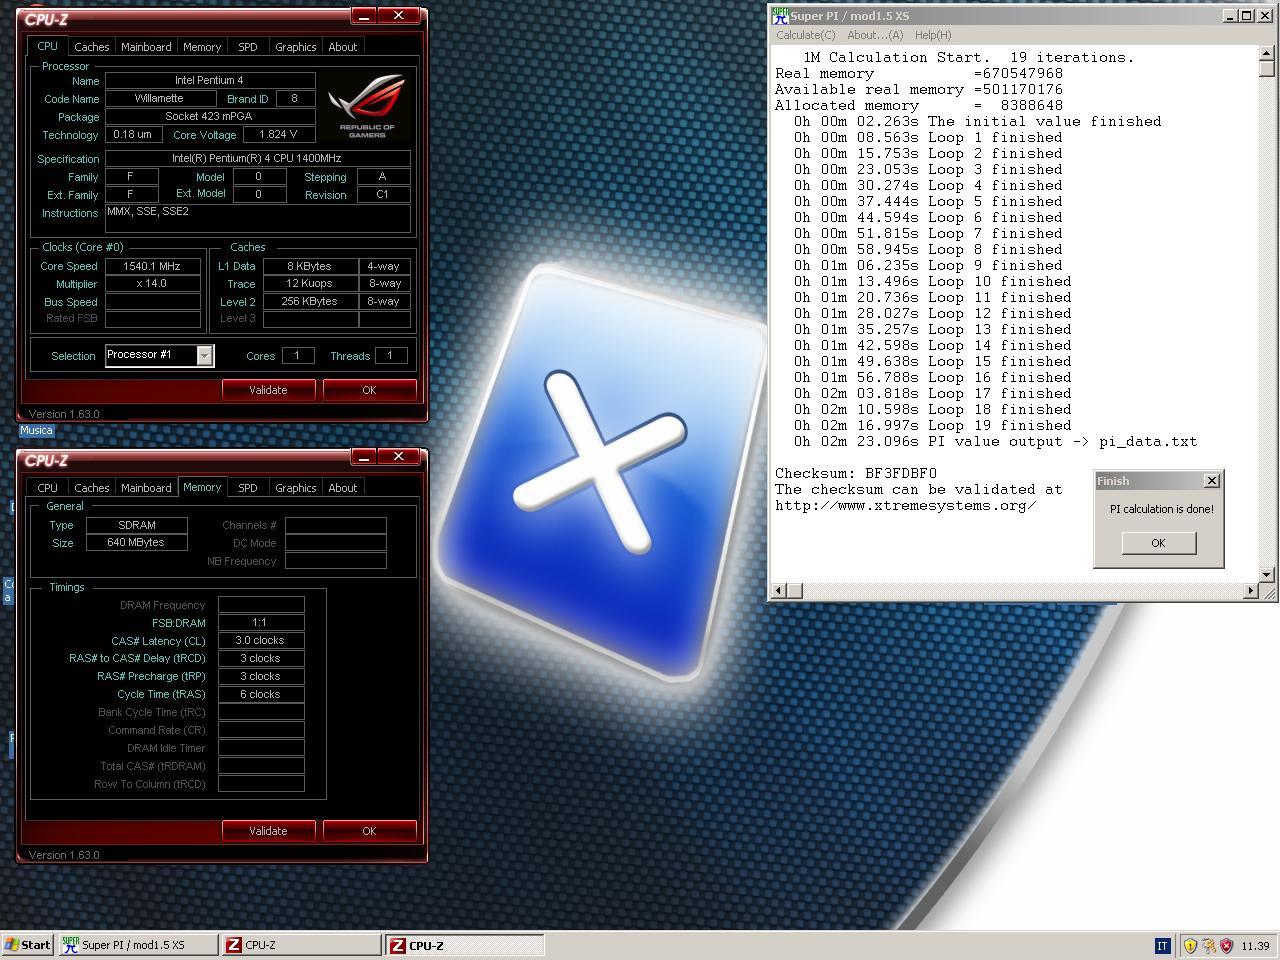
Task: Switch to CPU tab in bottom CPU-Z window
Action: point(47,488)
